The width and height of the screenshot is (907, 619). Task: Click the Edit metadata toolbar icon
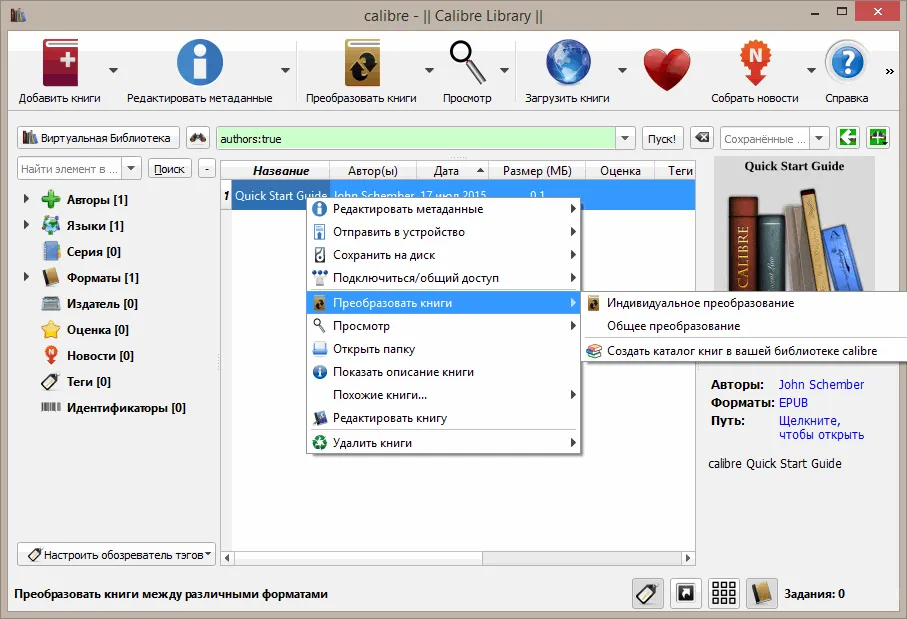200,62
